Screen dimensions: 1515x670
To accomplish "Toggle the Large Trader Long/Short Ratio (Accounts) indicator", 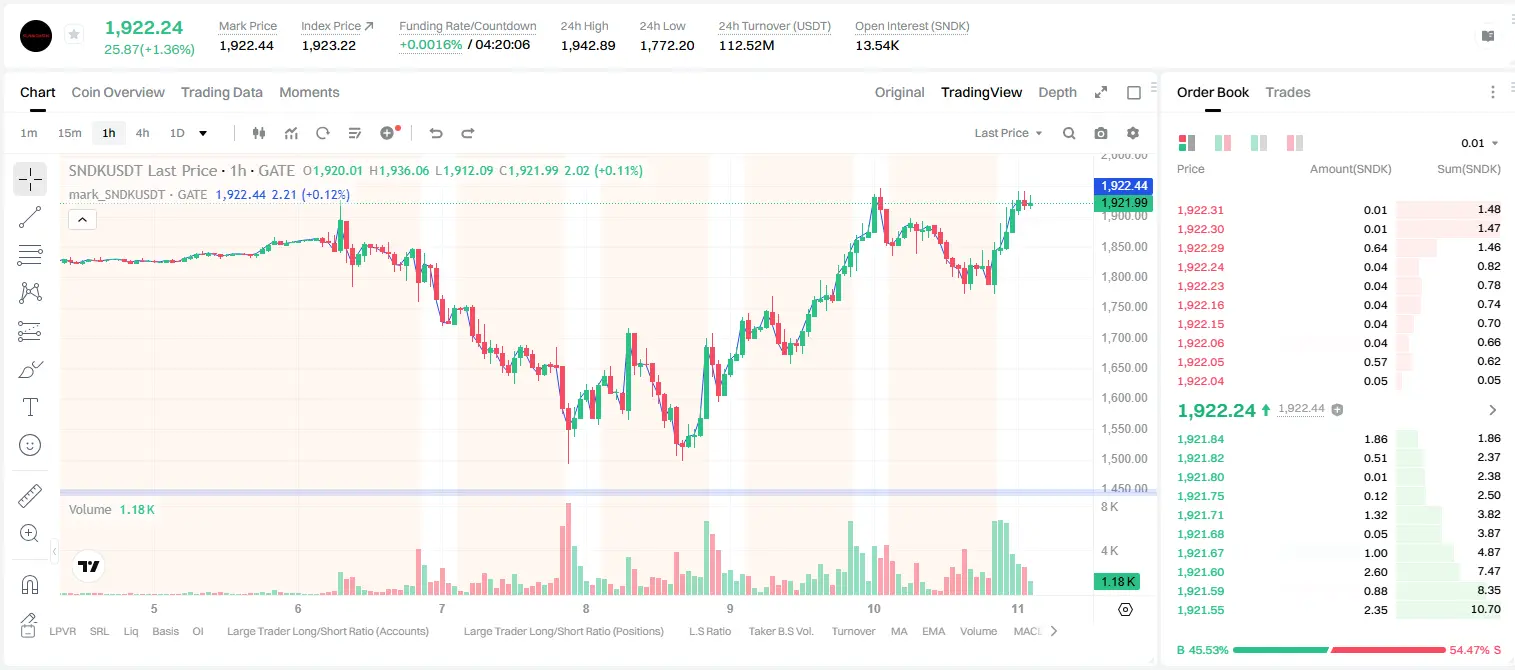I will (x=328, y=631).
